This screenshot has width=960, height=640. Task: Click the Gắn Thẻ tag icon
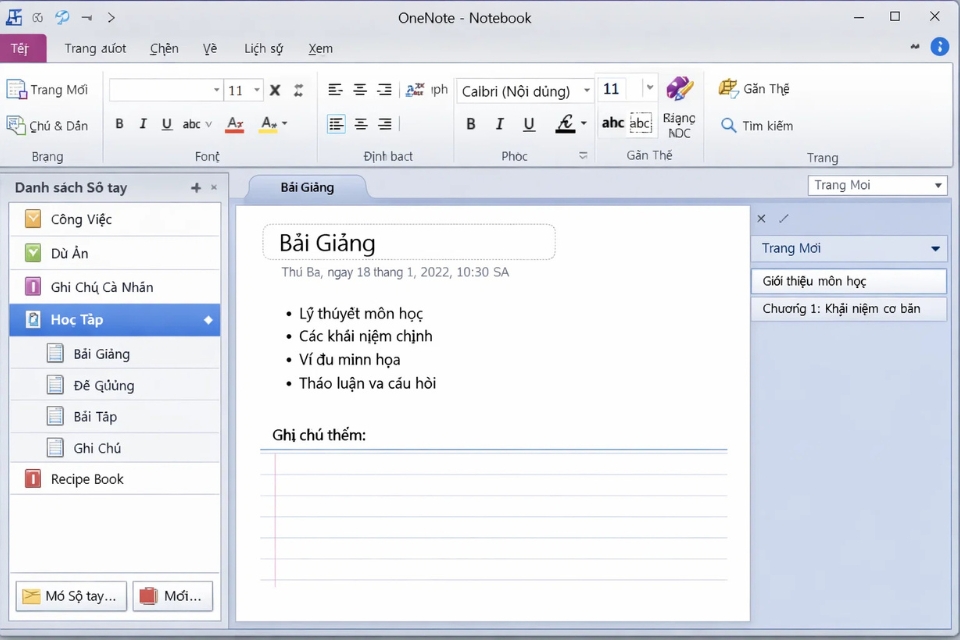tap(727, 88)
